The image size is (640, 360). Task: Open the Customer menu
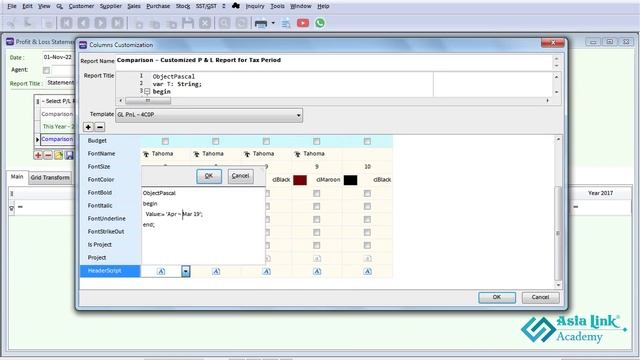click(81, 6)
